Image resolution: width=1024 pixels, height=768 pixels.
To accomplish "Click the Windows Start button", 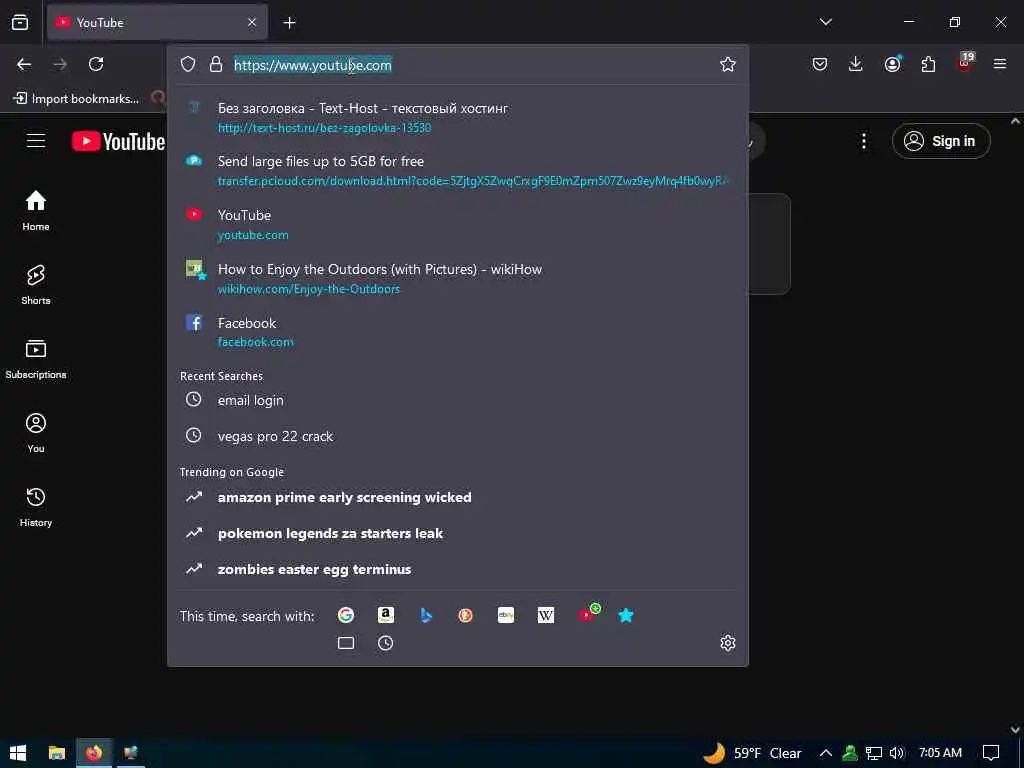I will [18, 753].
